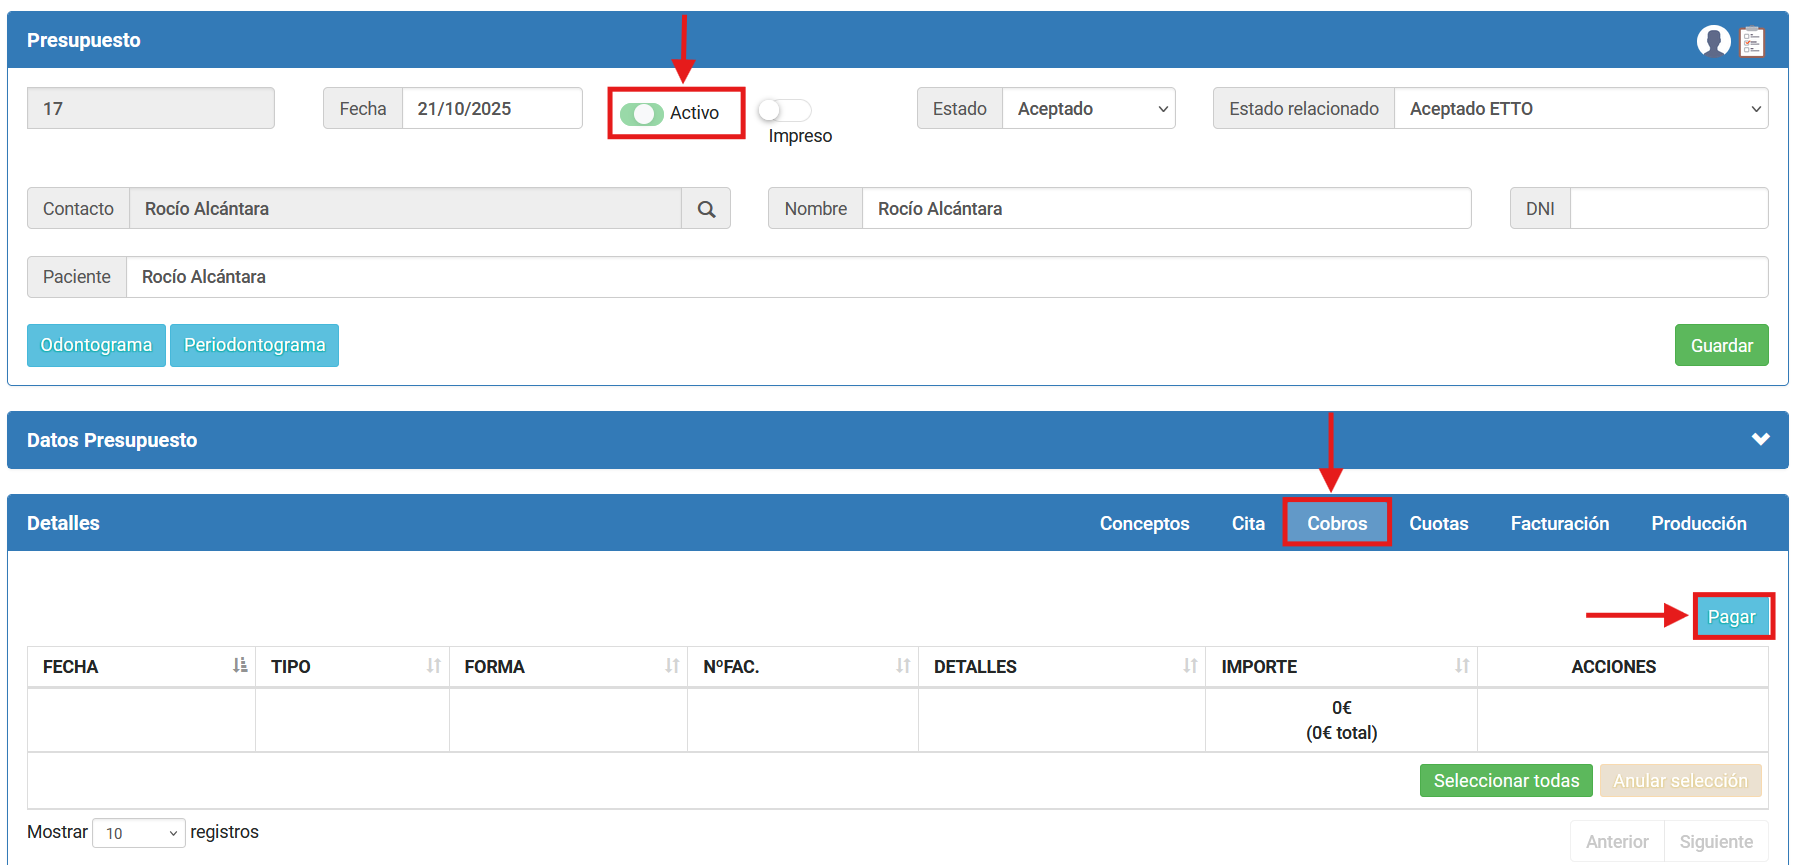Image resolution: width=1800 pixels, height=865 pixels.
Task: Expand the Datos Presupuesto section chevron
Action: (1760, 440)
